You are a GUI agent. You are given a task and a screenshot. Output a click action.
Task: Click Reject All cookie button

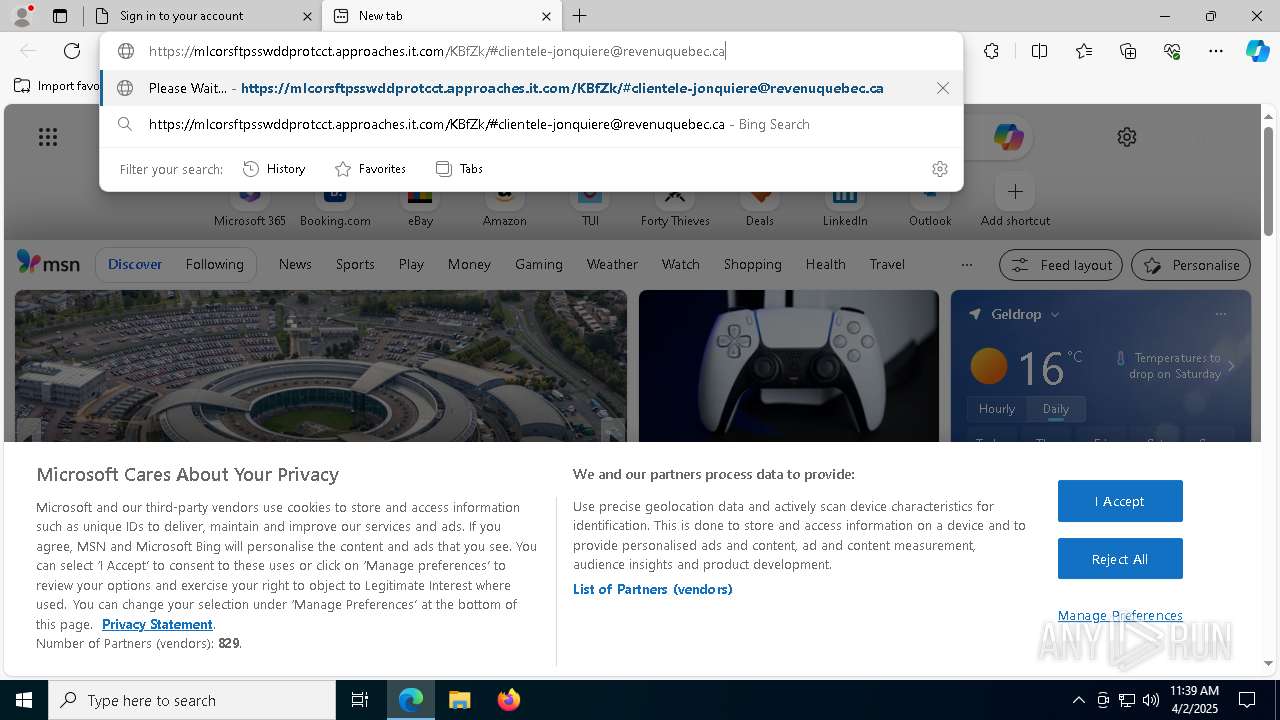pyautogui.click(x=1120, y=559)
